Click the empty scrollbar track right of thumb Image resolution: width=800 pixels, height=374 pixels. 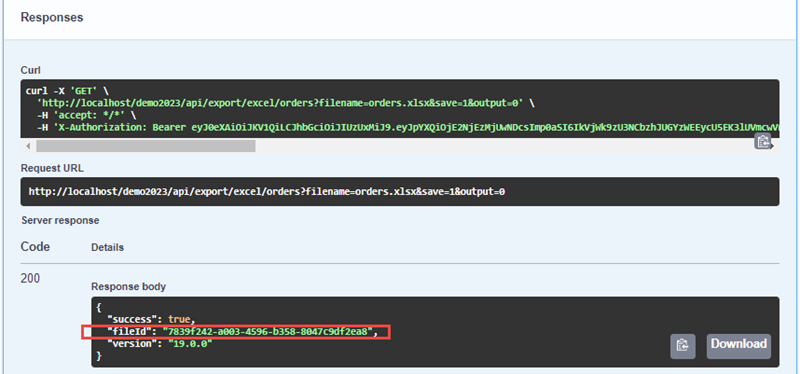click(x=503, y=146)
